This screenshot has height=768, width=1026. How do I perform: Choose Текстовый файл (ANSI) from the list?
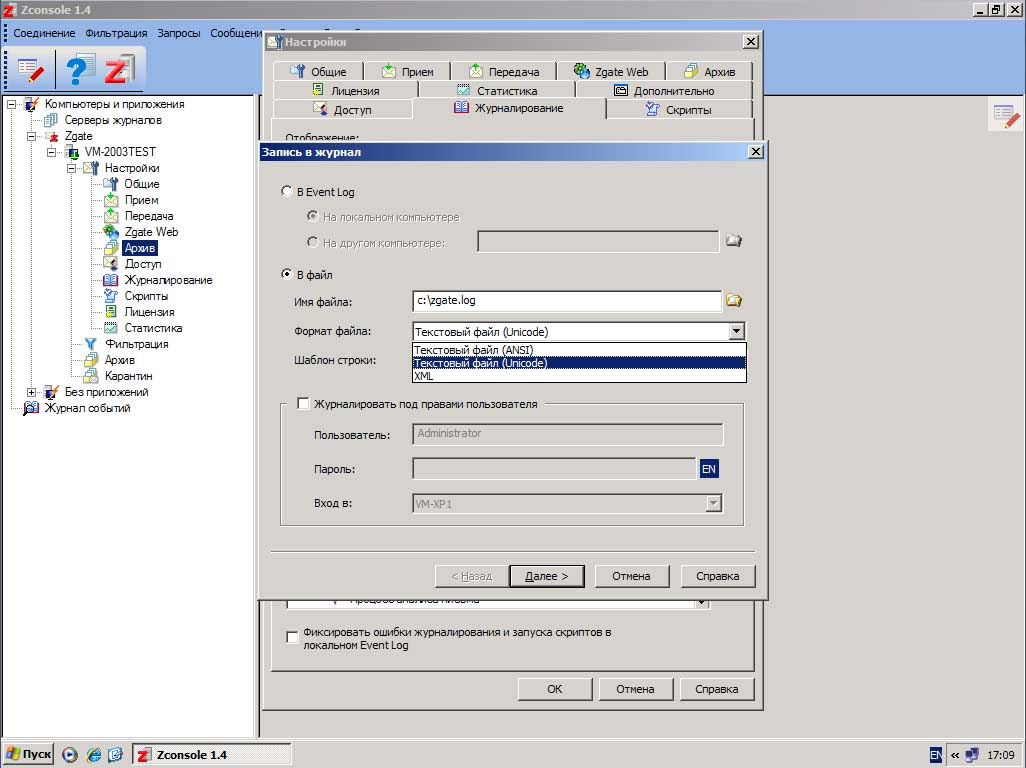(579, 350)
